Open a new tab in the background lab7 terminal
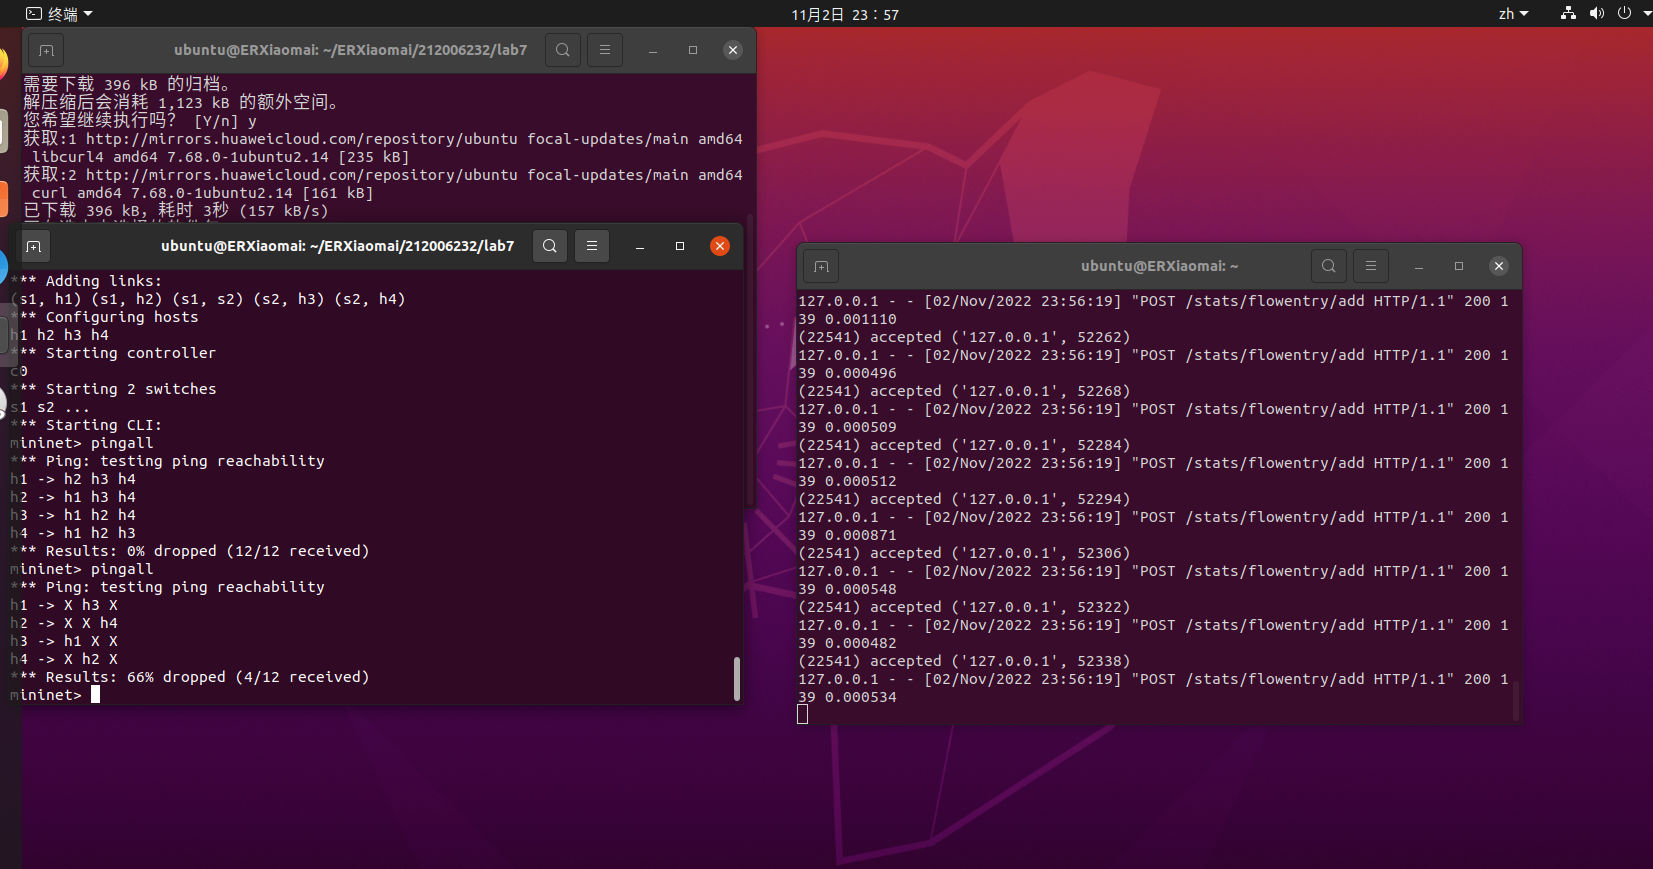This screenshot has width=1653, height=869. [x=46, y=50]
